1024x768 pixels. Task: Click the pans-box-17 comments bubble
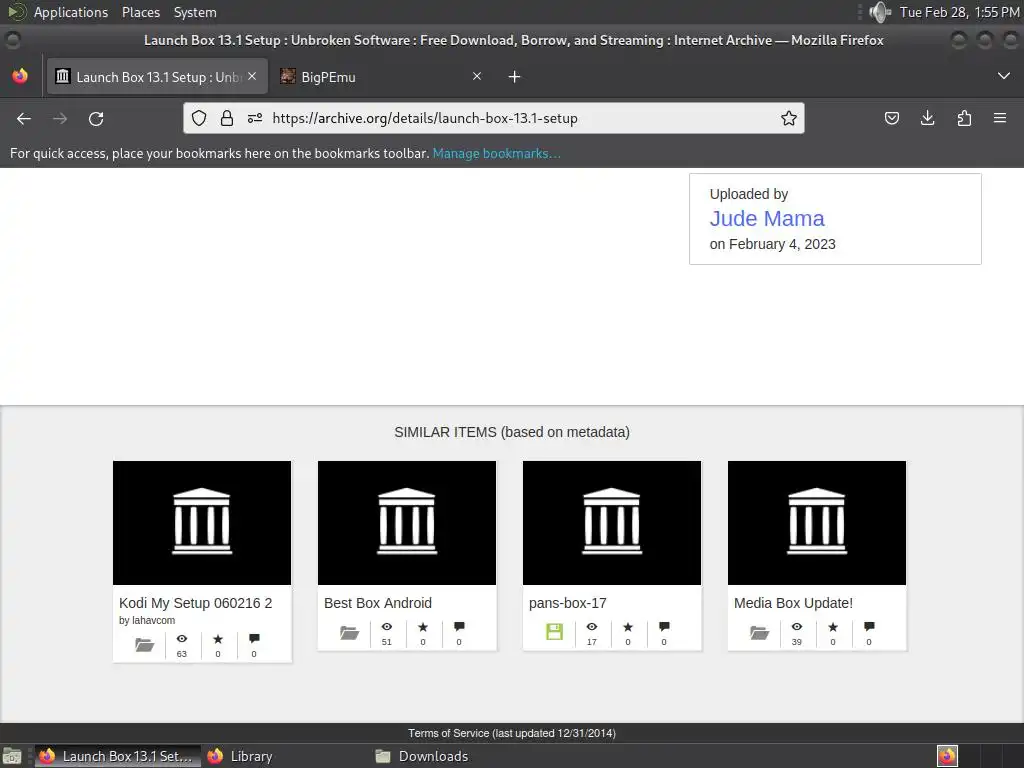[664, 626]
